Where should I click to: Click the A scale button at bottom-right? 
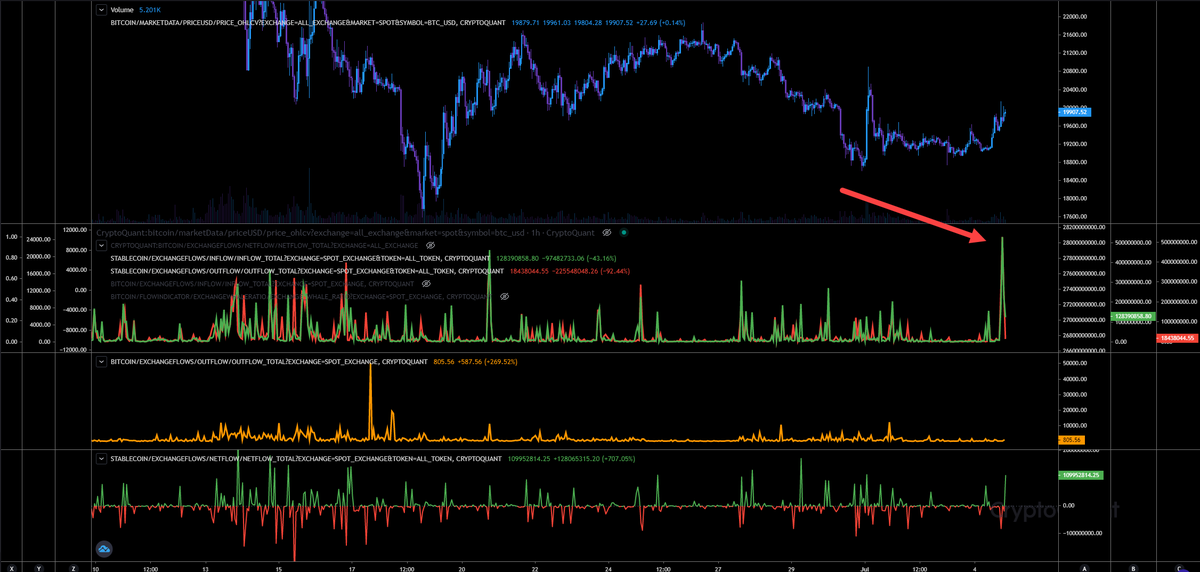click(x=1084, y=566)
